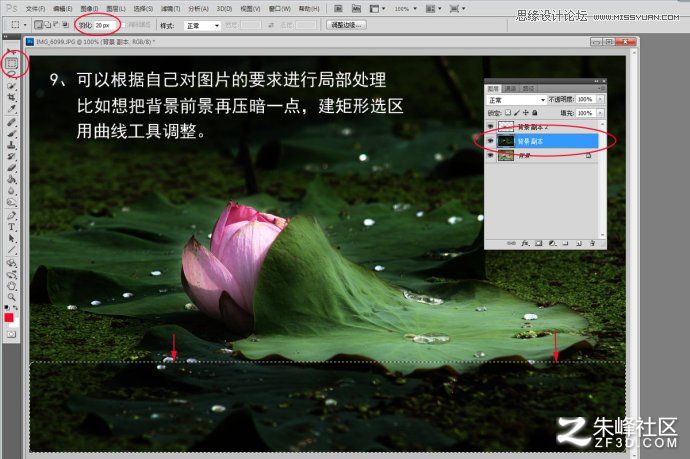
Task: Select the Blur tool
Action: (11, 191)
